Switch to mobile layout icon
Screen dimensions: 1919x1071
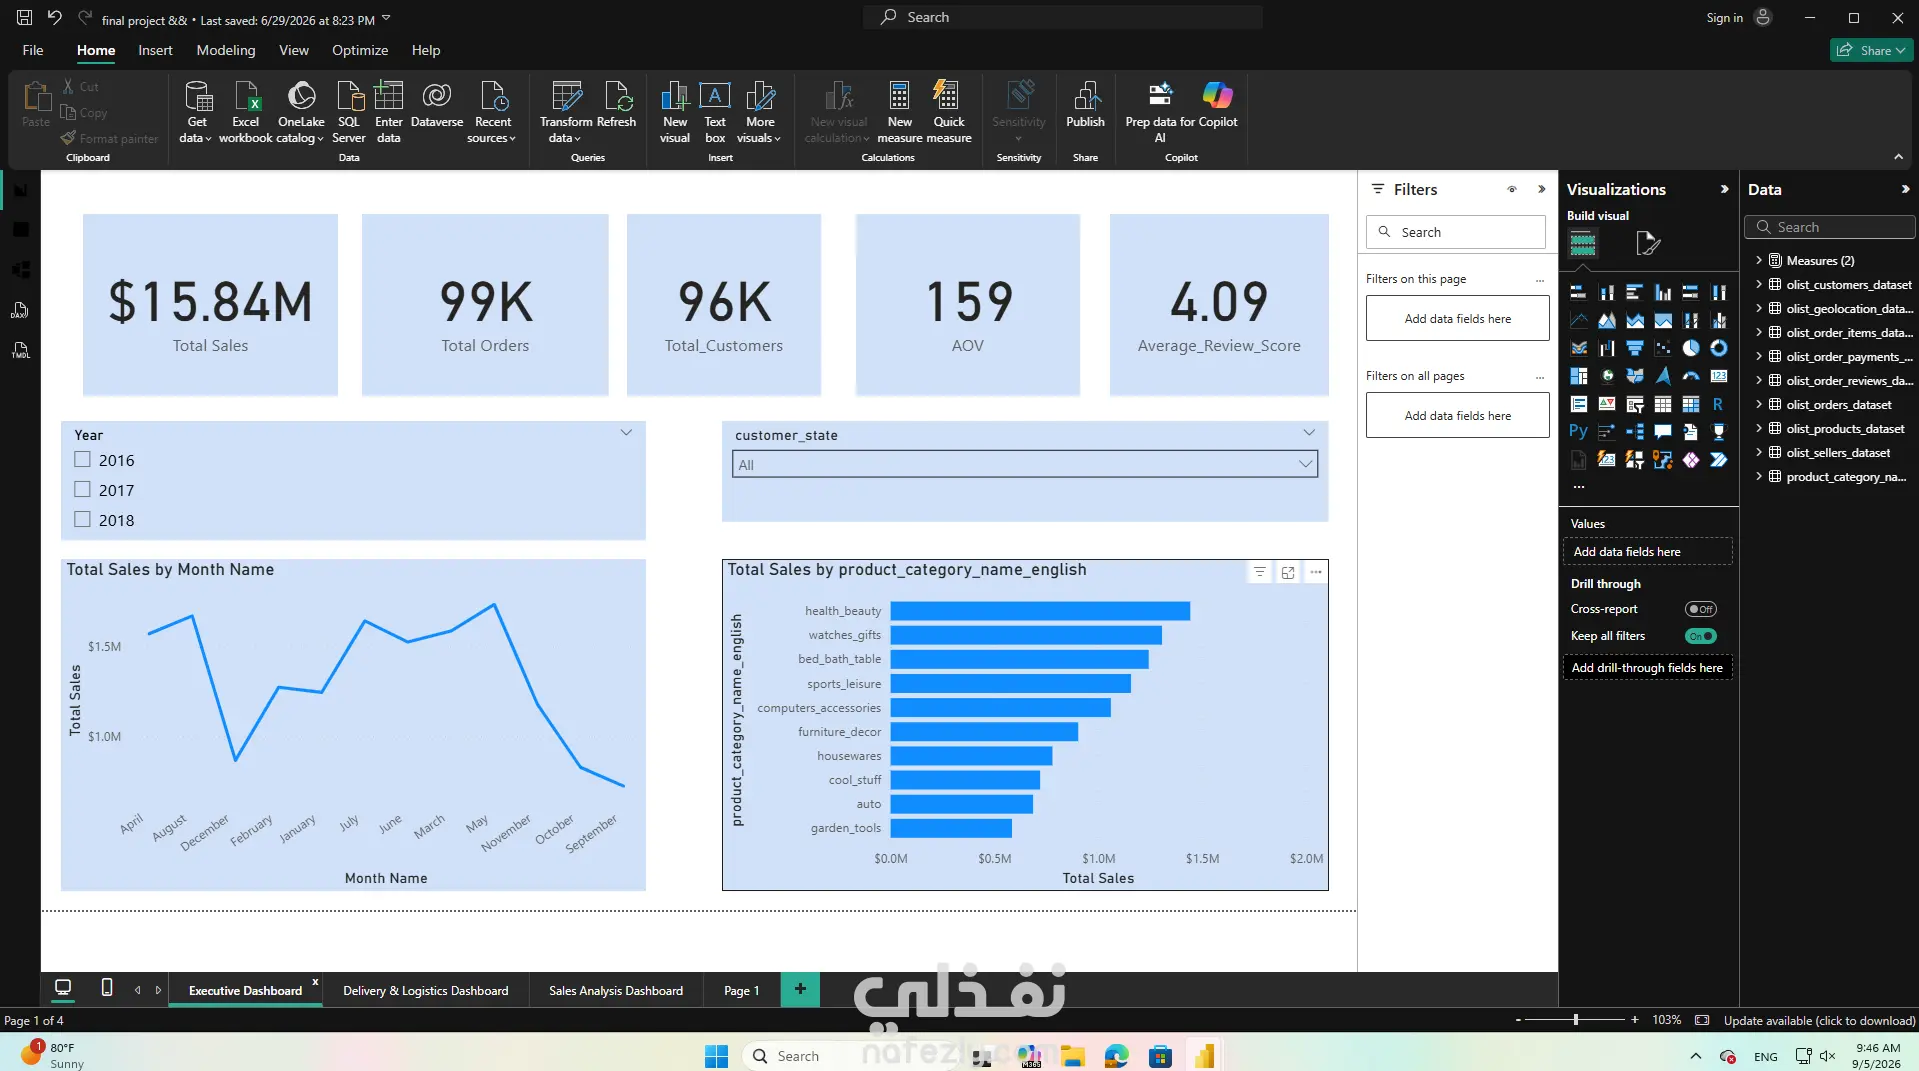107,988
